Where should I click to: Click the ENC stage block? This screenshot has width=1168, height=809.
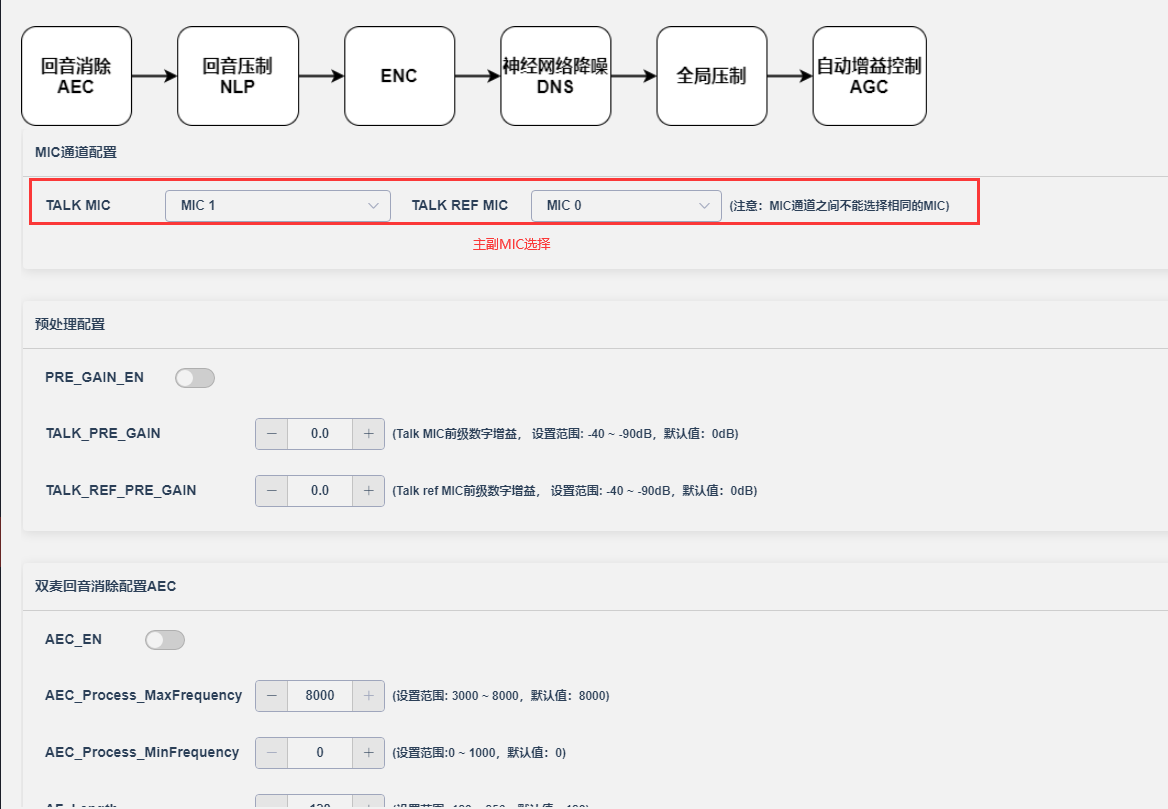(x=399, y=76)
